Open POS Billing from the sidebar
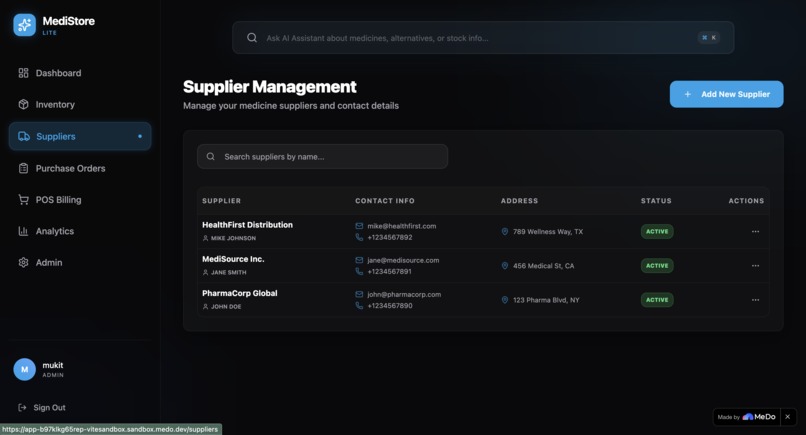 point(80,200)
